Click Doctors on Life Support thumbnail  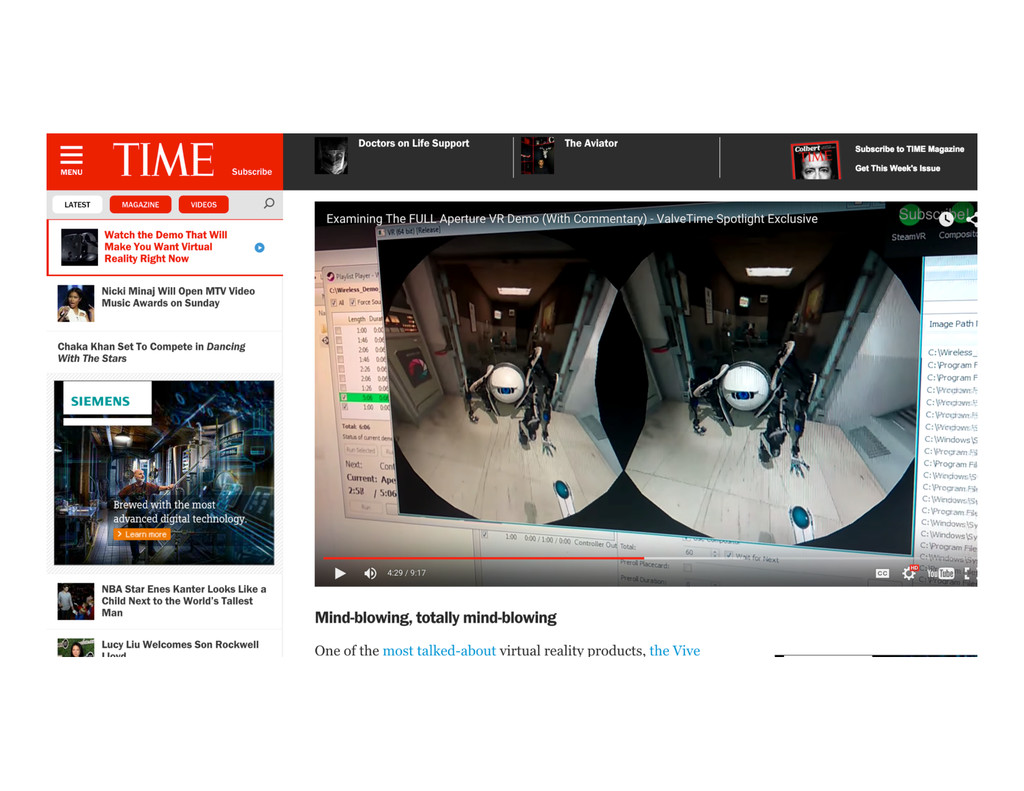pyautogui.click(x=331, y=155)
